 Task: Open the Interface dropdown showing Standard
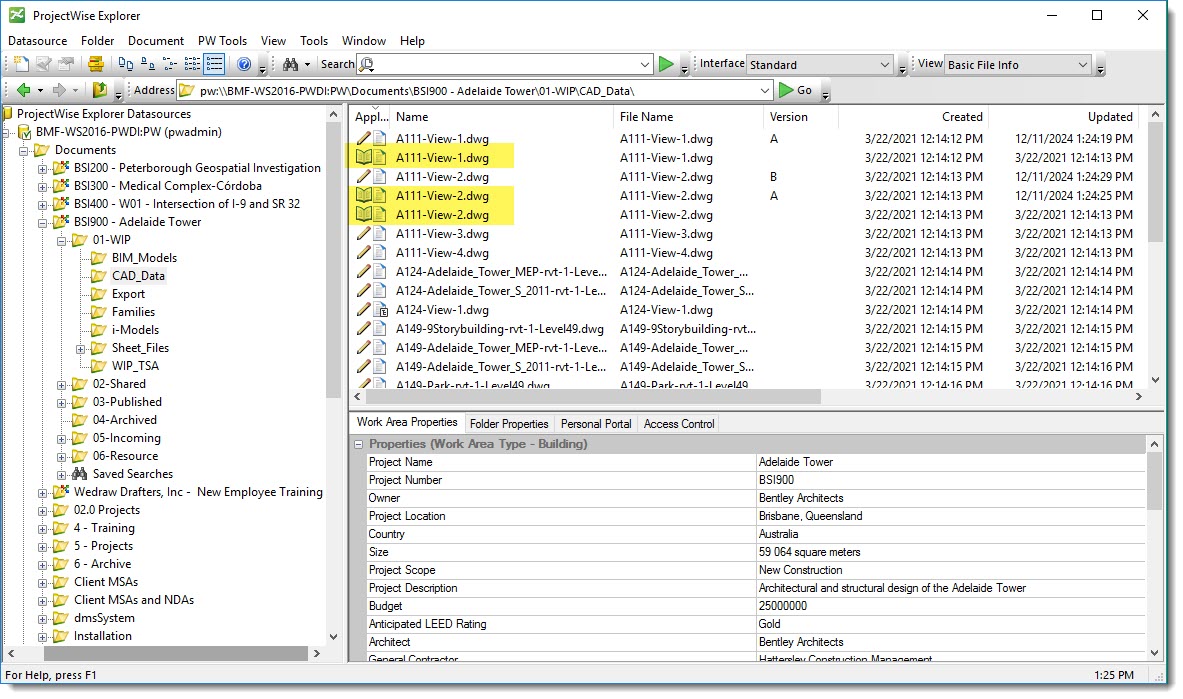pyautogui.click(x=820, y=65)
